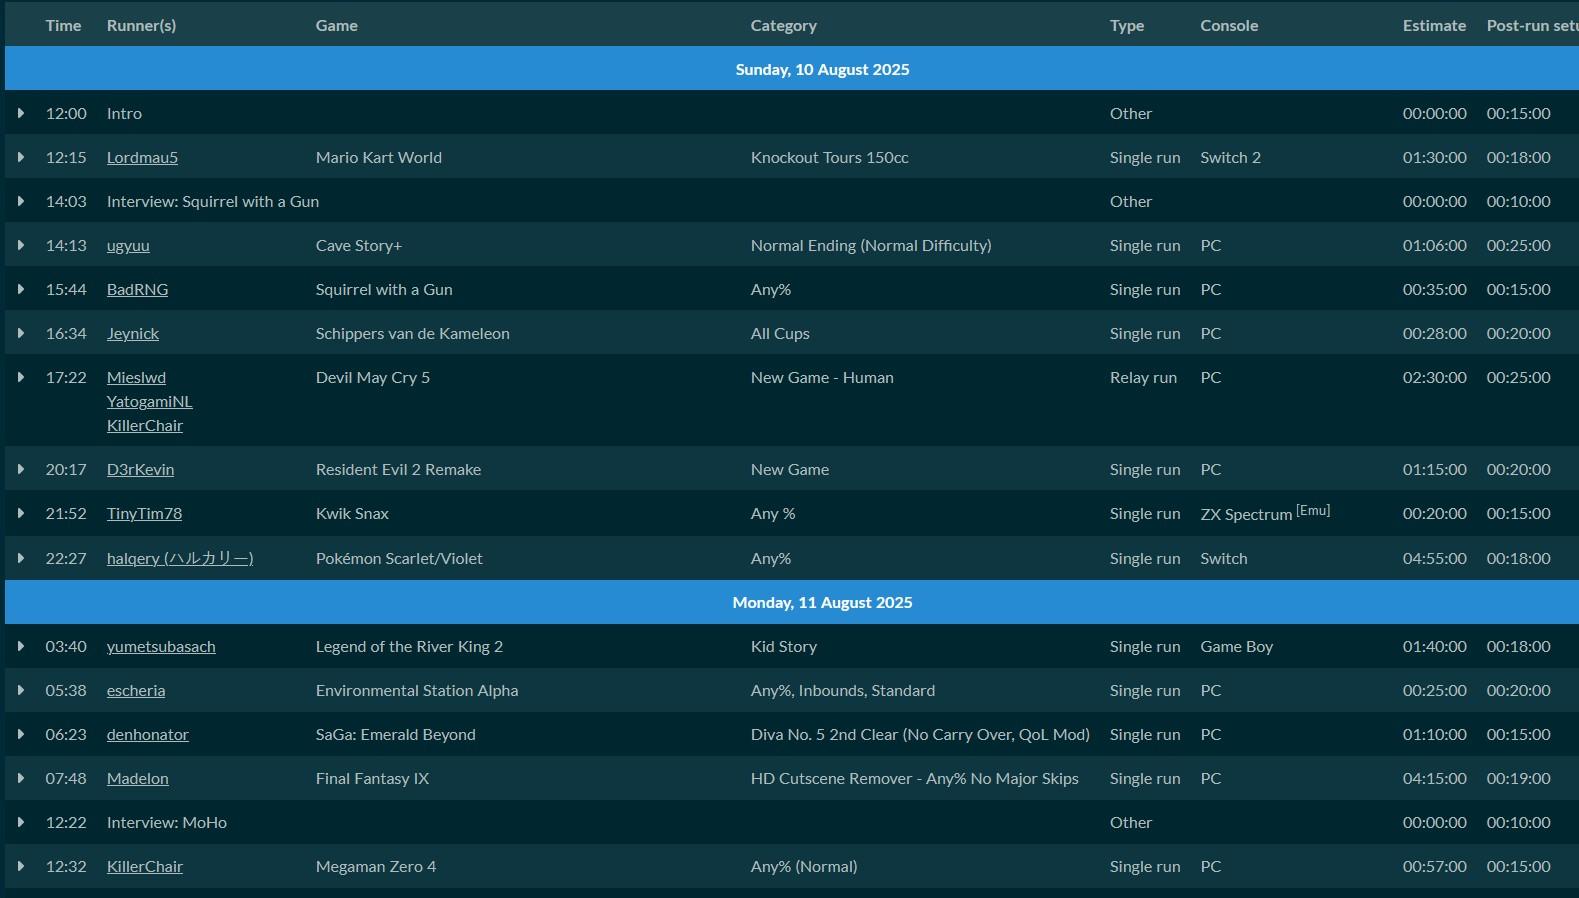Click the Category column header

point(784,25)
